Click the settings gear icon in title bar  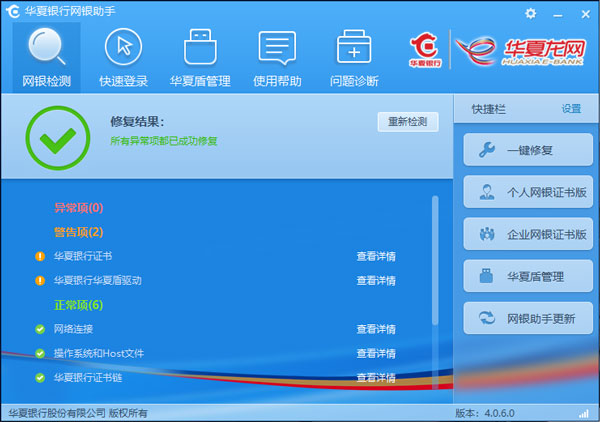click(x=530, y=14)
